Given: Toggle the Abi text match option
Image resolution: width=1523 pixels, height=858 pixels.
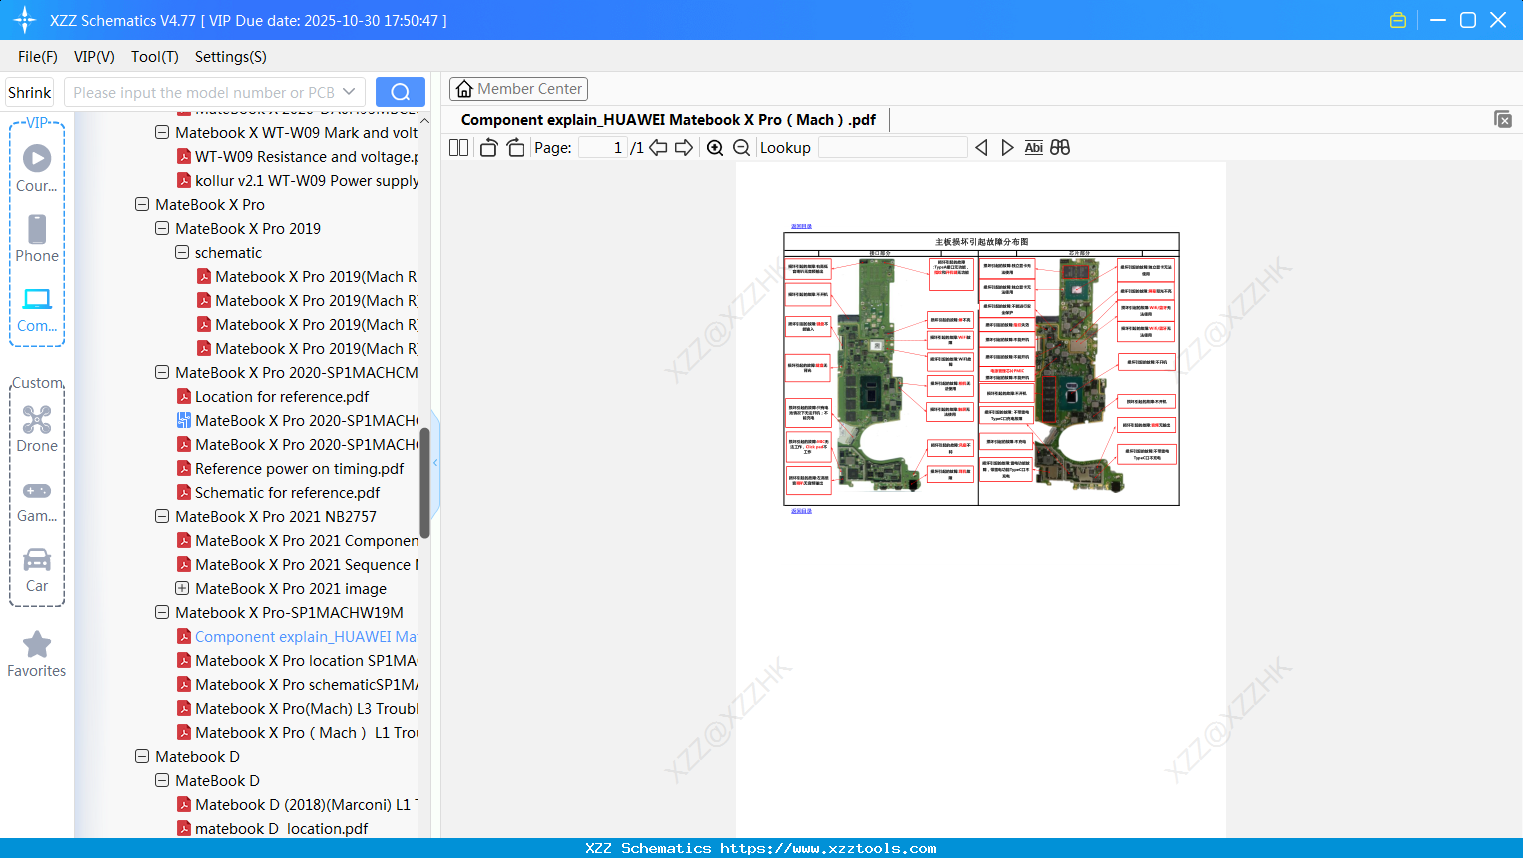Looking at the screenshot, I should [1034, 147].
